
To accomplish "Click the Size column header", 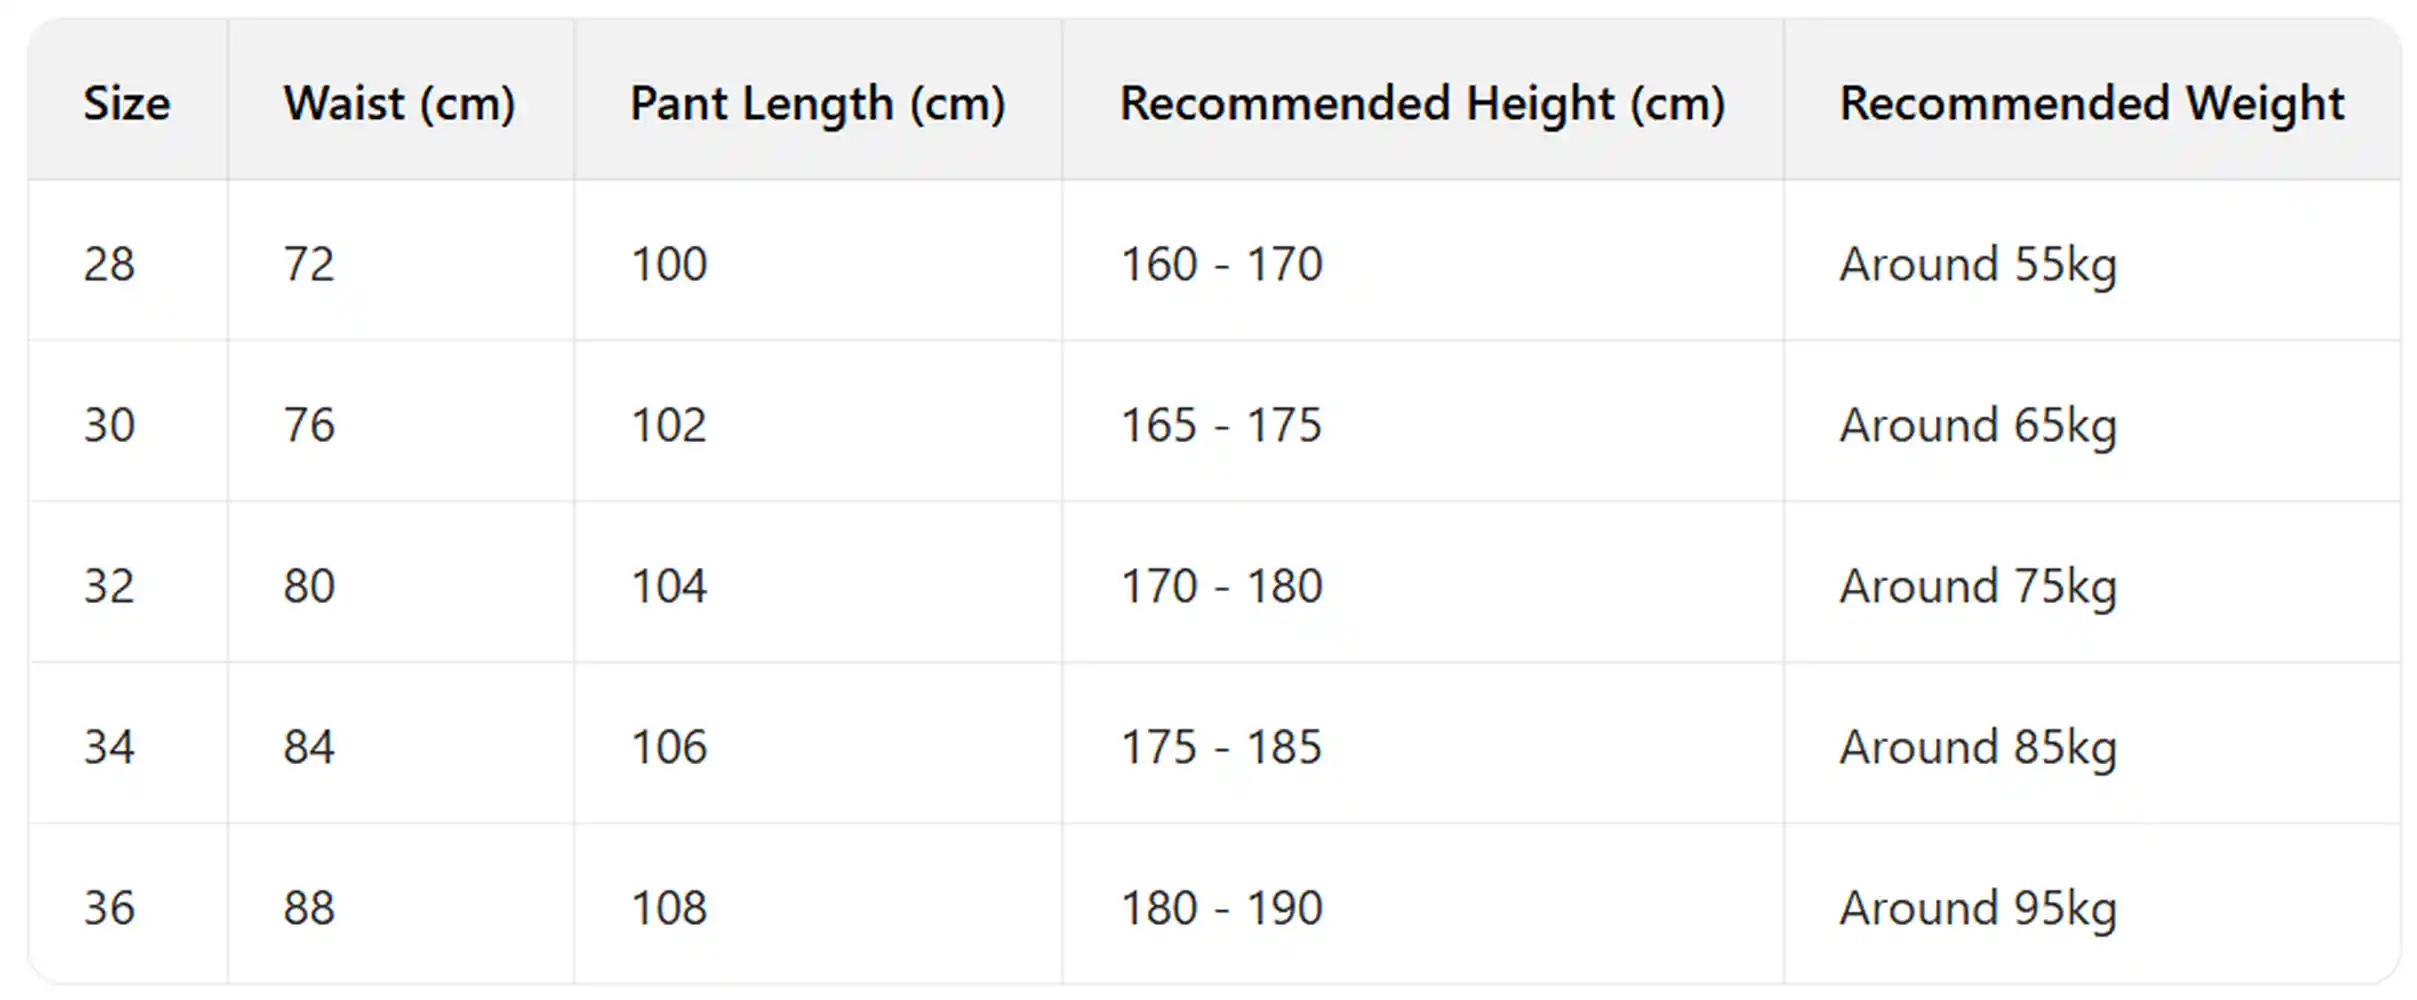I will (127, 104).
